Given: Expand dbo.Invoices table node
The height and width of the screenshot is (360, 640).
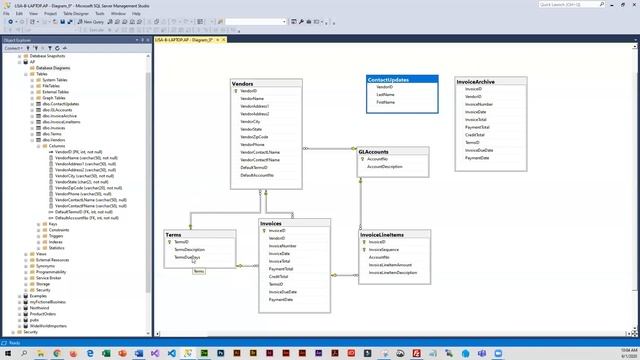Looking at the screenshot, I should [x=32, y=128].
